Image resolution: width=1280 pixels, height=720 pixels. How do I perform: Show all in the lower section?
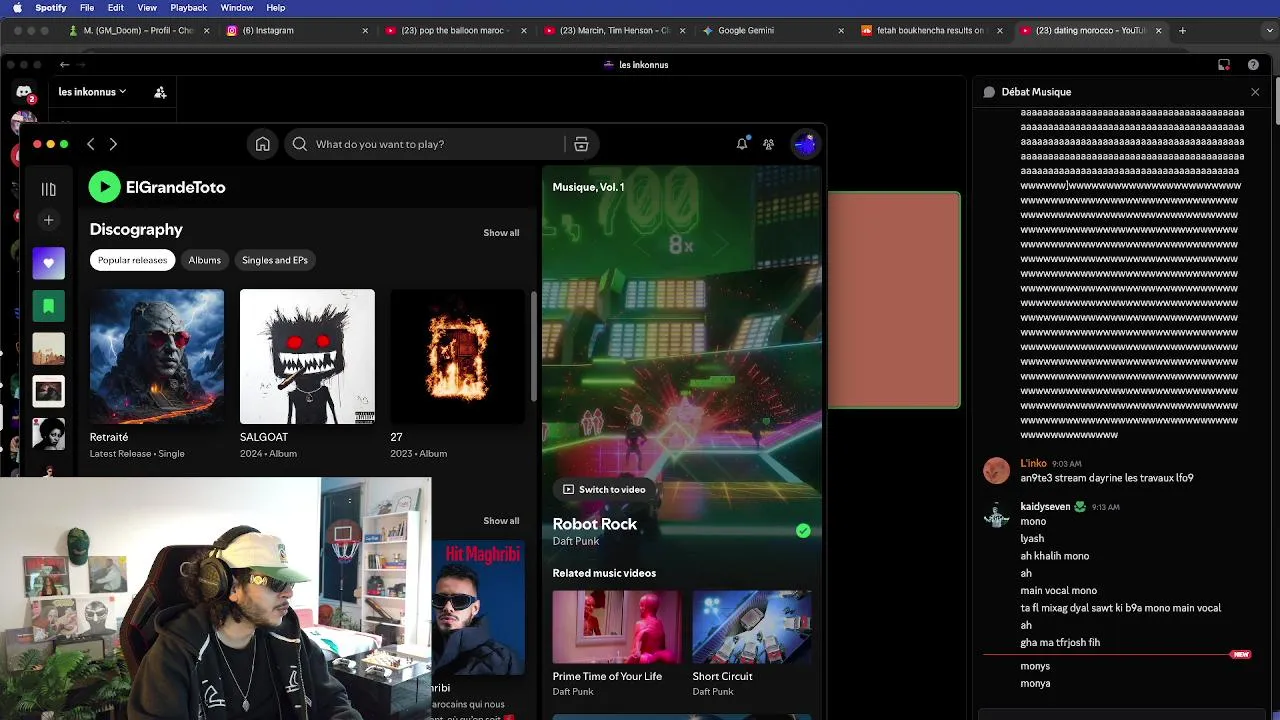501,521
